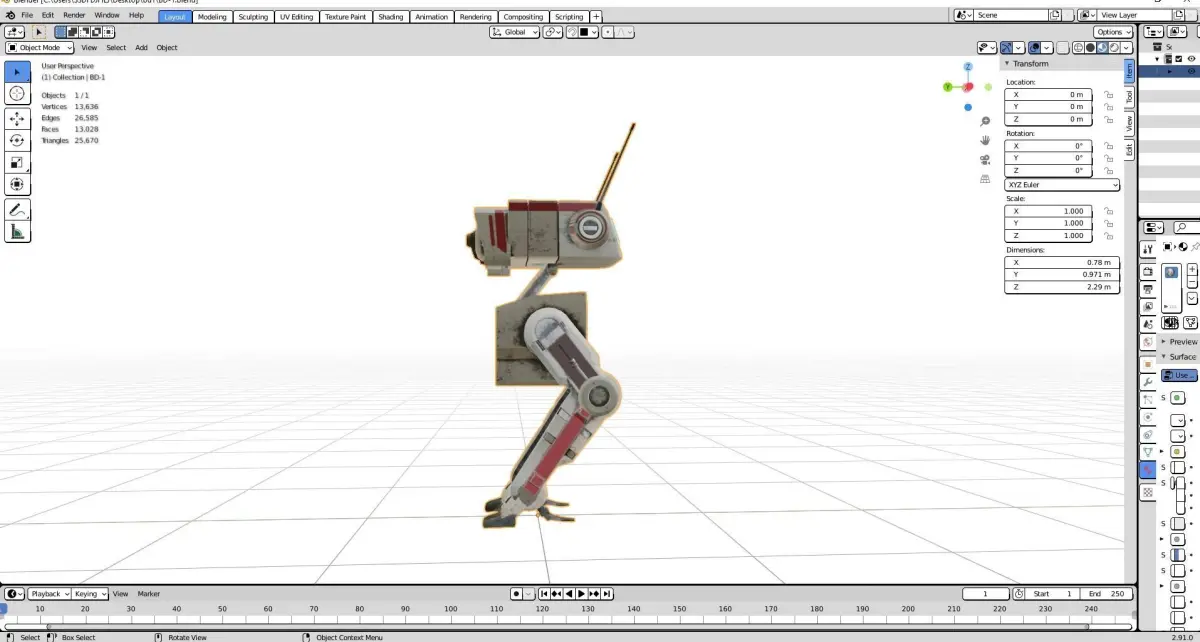Toggle the lock for Scale X

click(1108, 211)
